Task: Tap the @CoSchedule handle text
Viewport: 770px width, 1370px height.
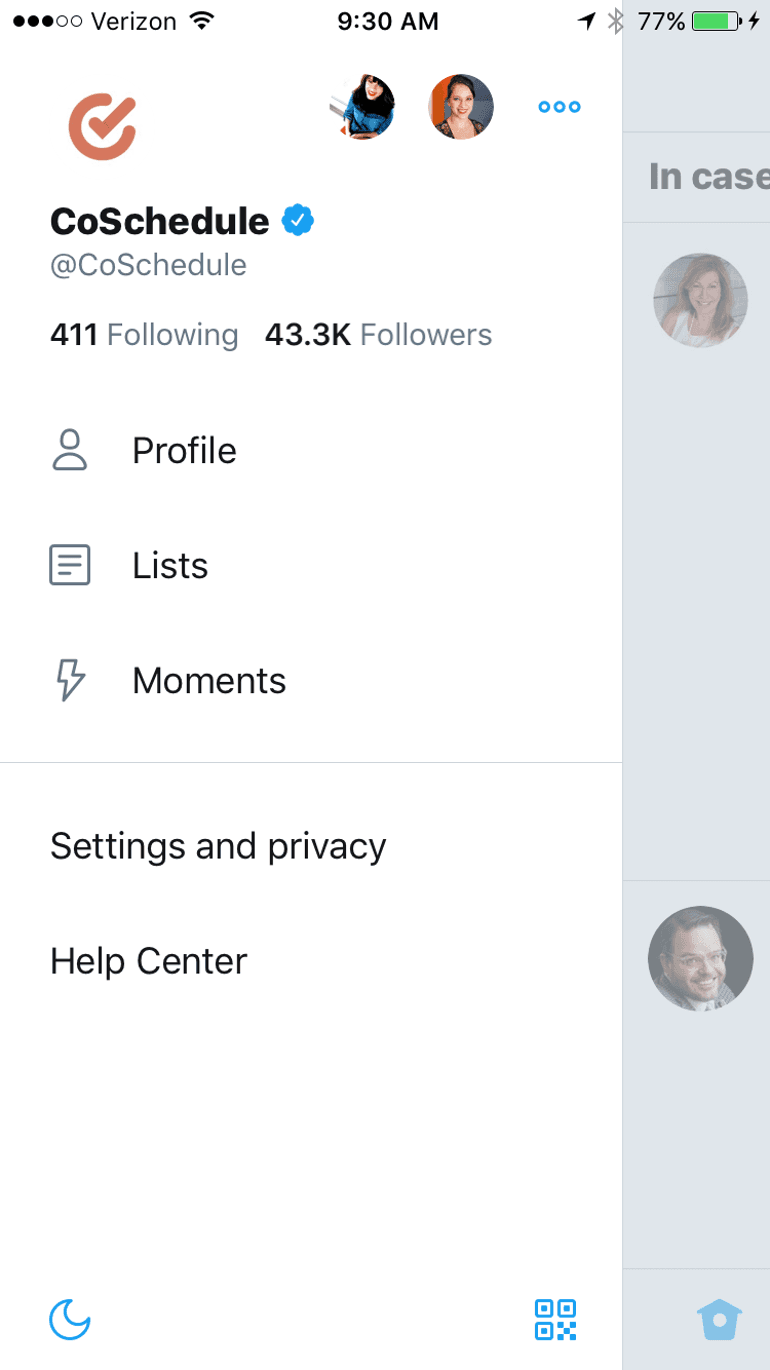Action: [x=148, y=265]
